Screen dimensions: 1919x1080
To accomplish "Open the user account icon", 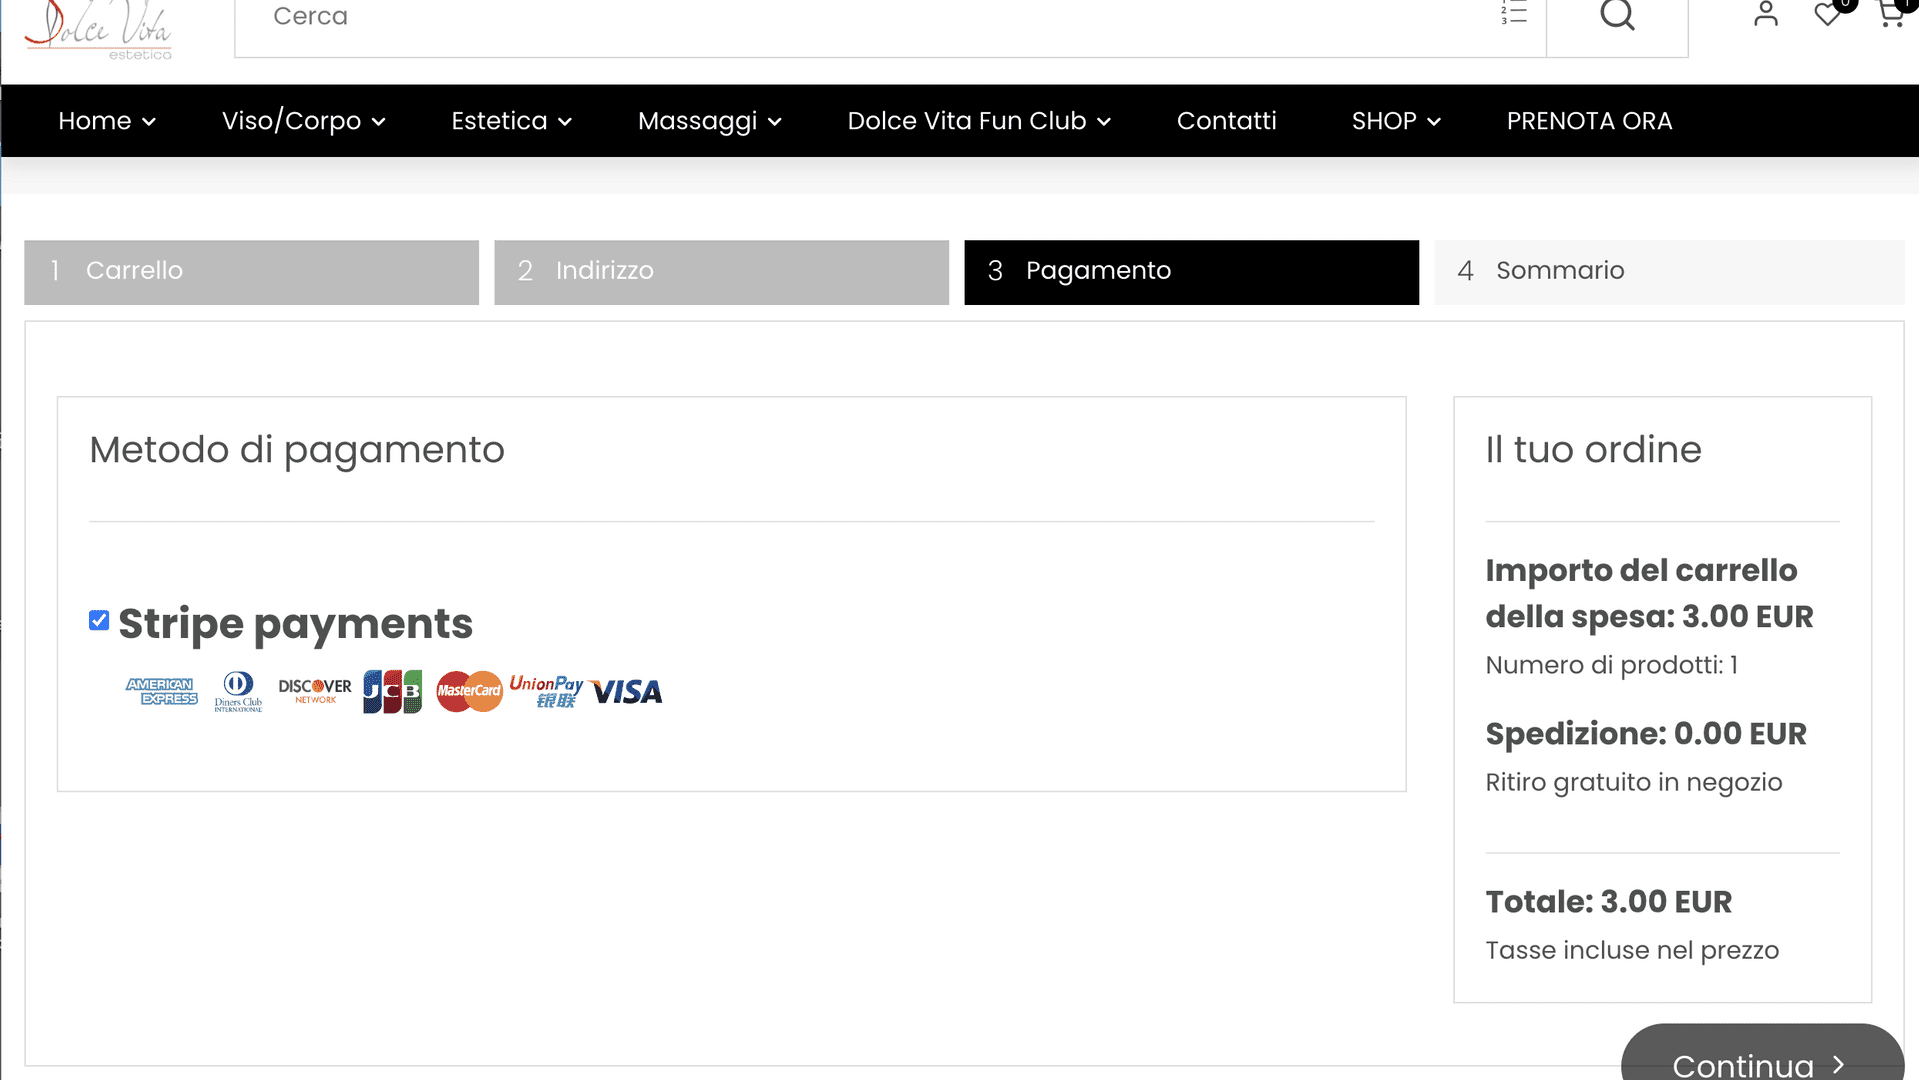I will coord(1766,14).
